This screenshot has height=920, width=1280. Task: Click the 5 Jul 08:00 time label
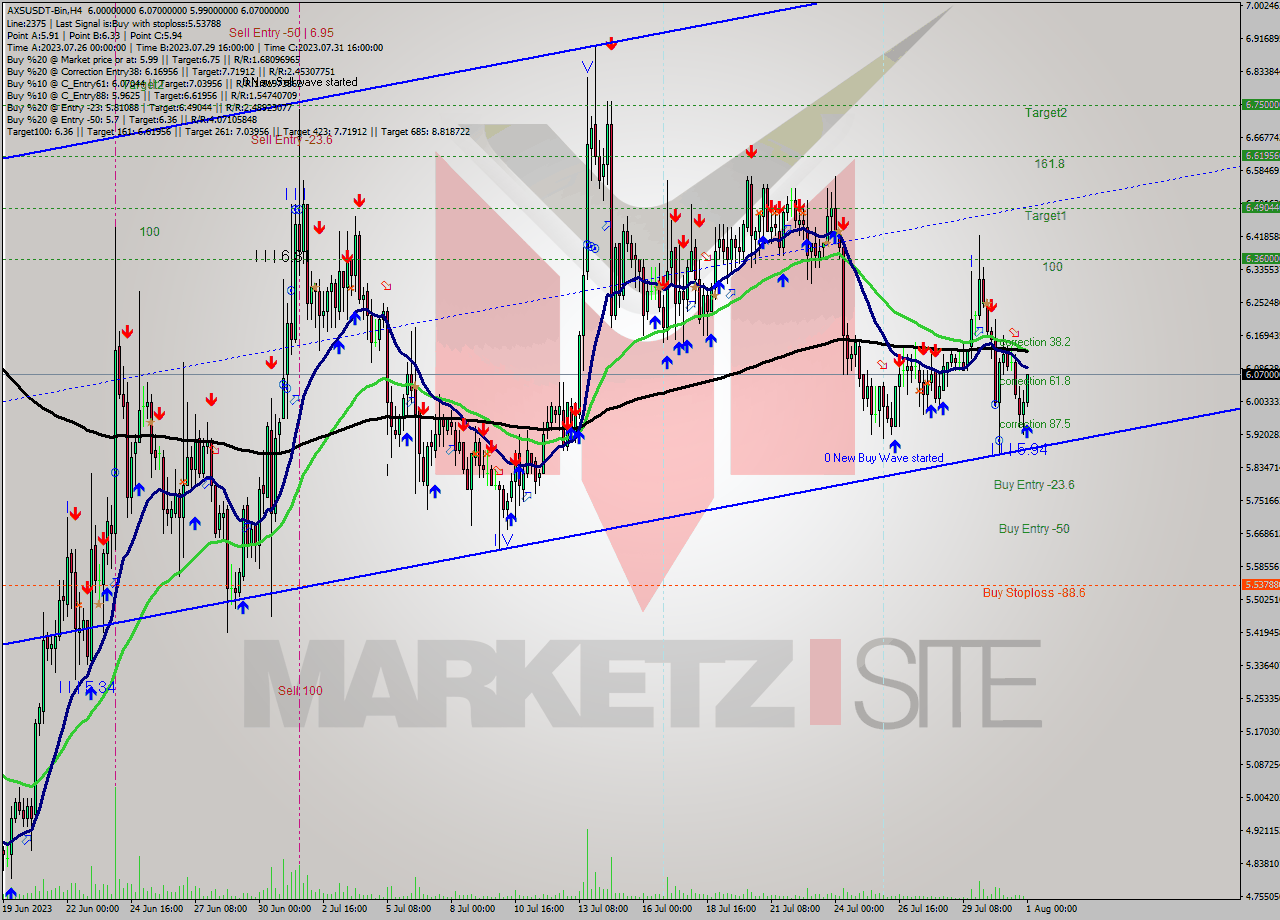[409, 909]
